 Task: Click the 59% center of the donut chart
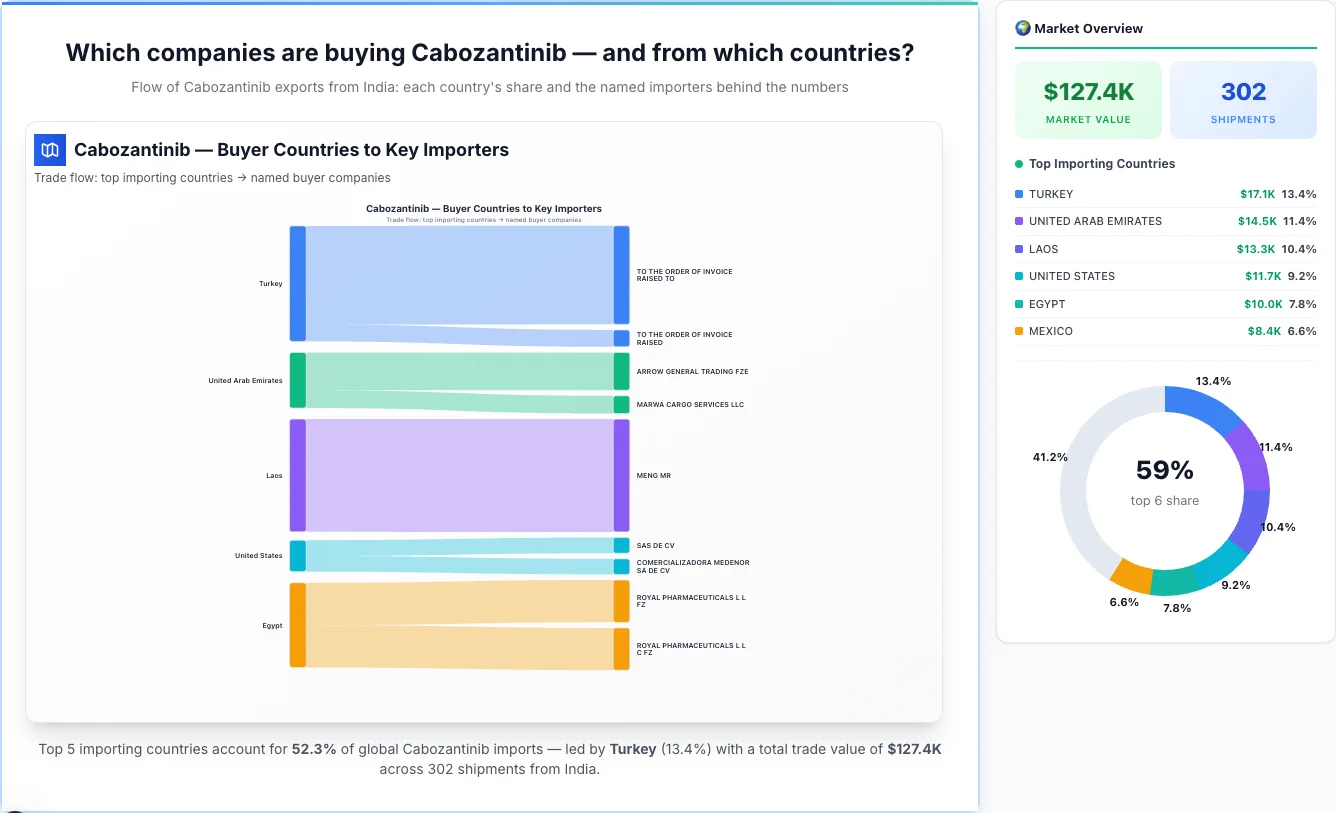tap(1165, 469)
